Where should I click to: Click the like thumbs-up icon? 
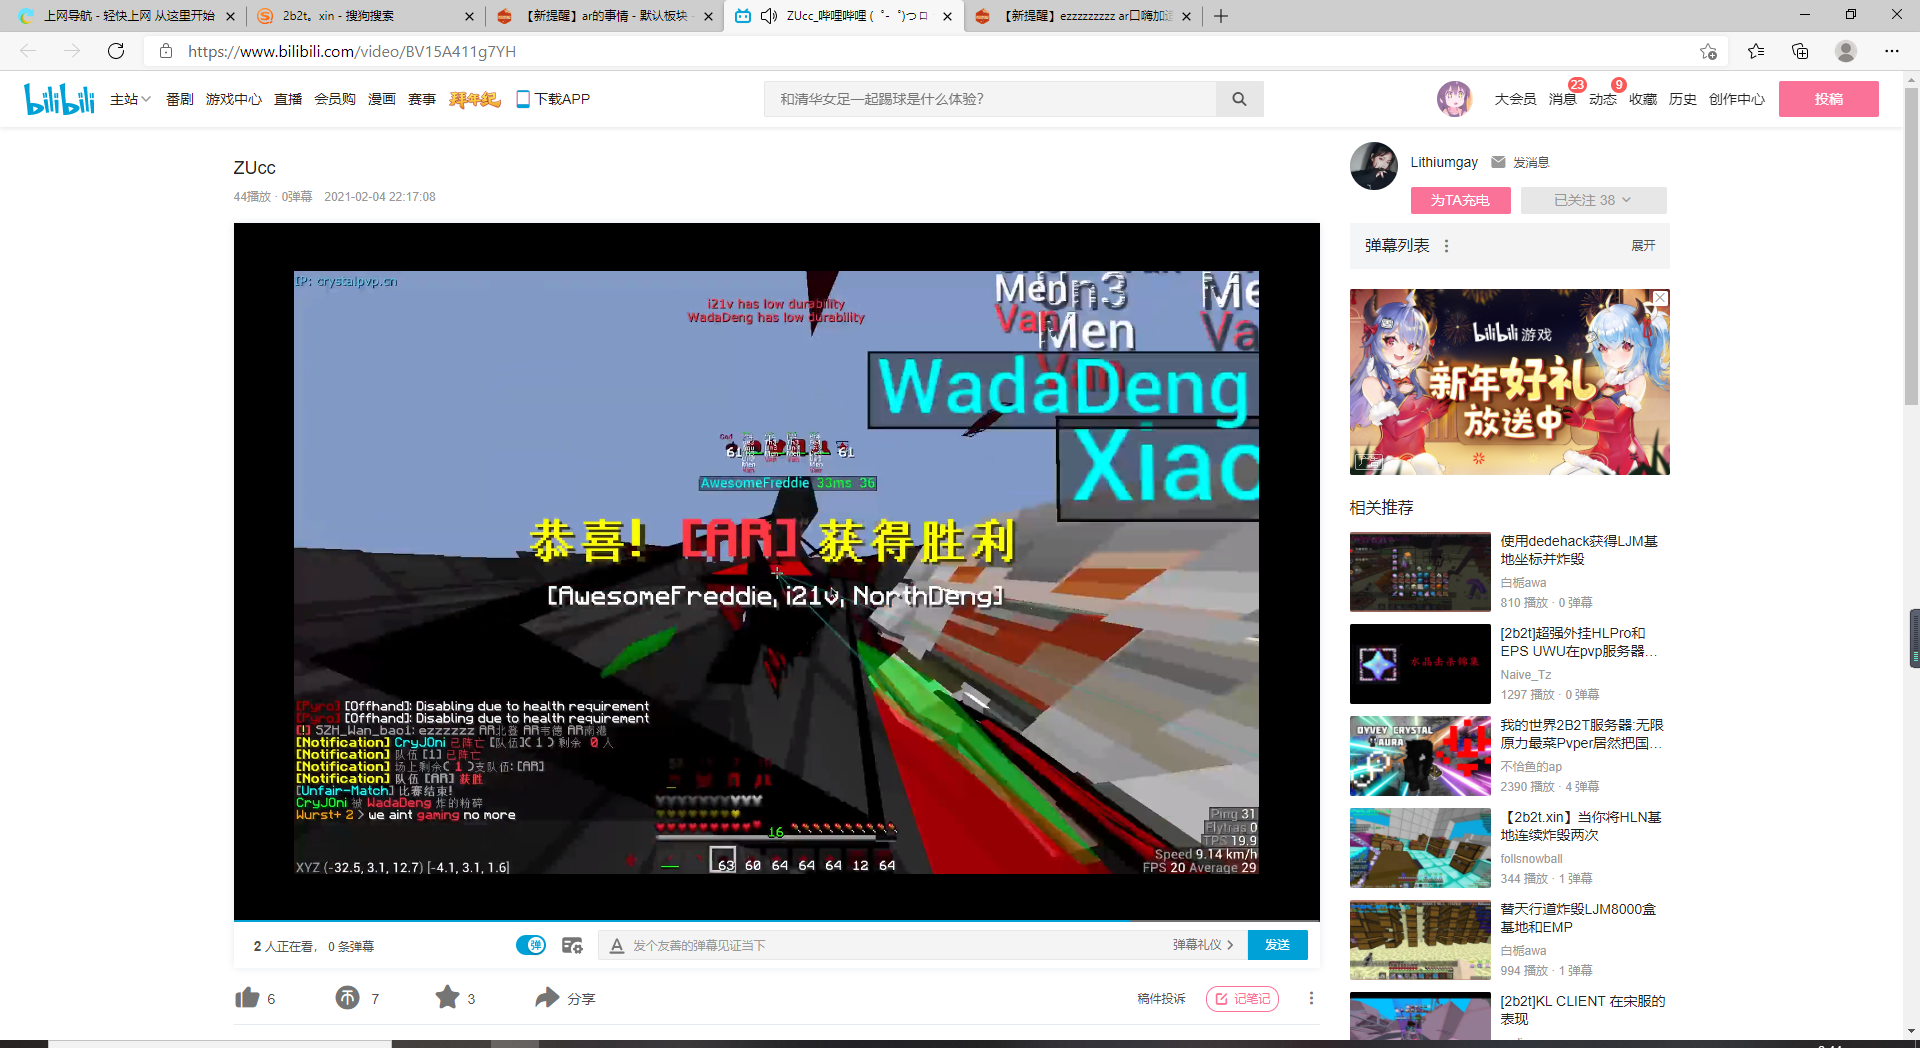click(247, 997)
